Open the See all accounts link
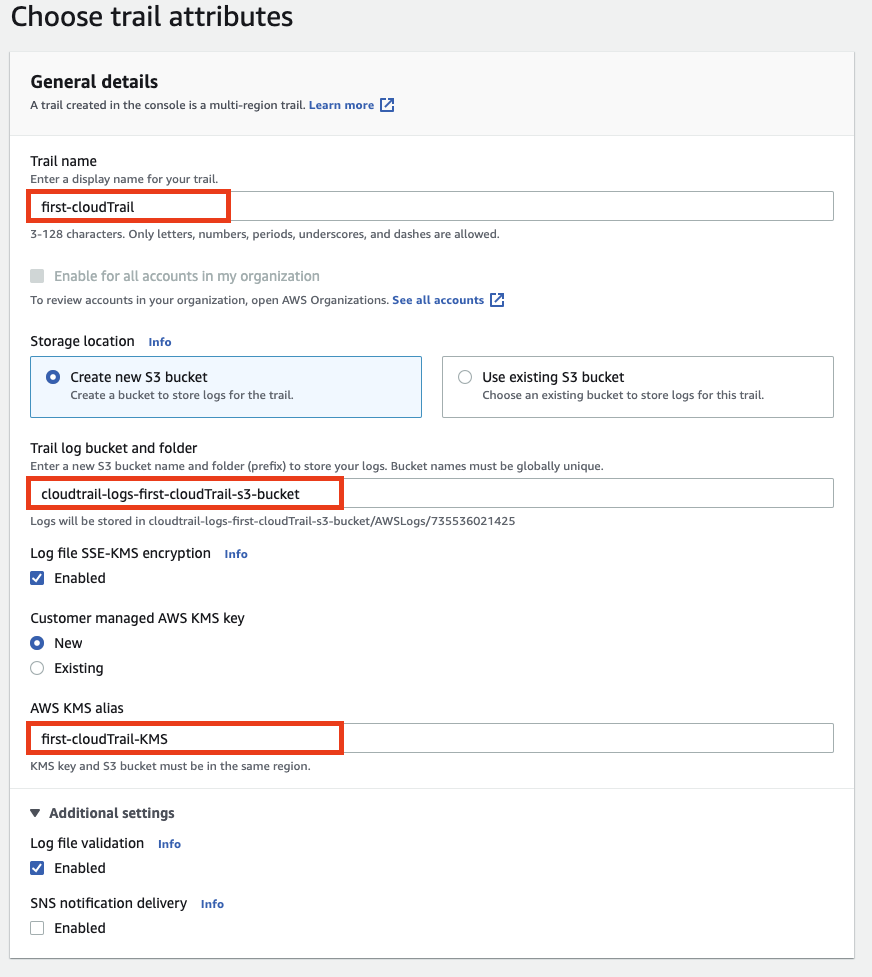The width and height of the screenshot is (872, 977). pos(438,300)
